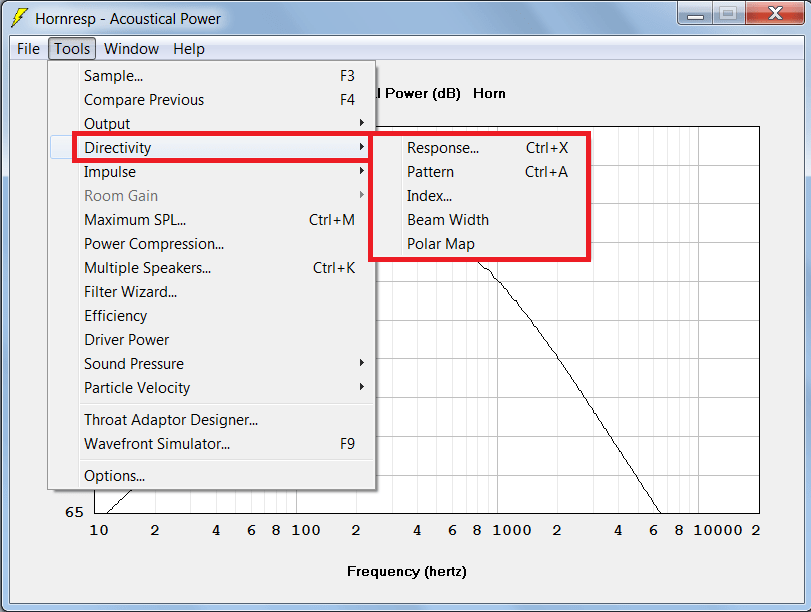Select Efficiency from Tools menu
The width and height of the screenshot is (811, 612).
pyautogui.click(x=212, y=316)
